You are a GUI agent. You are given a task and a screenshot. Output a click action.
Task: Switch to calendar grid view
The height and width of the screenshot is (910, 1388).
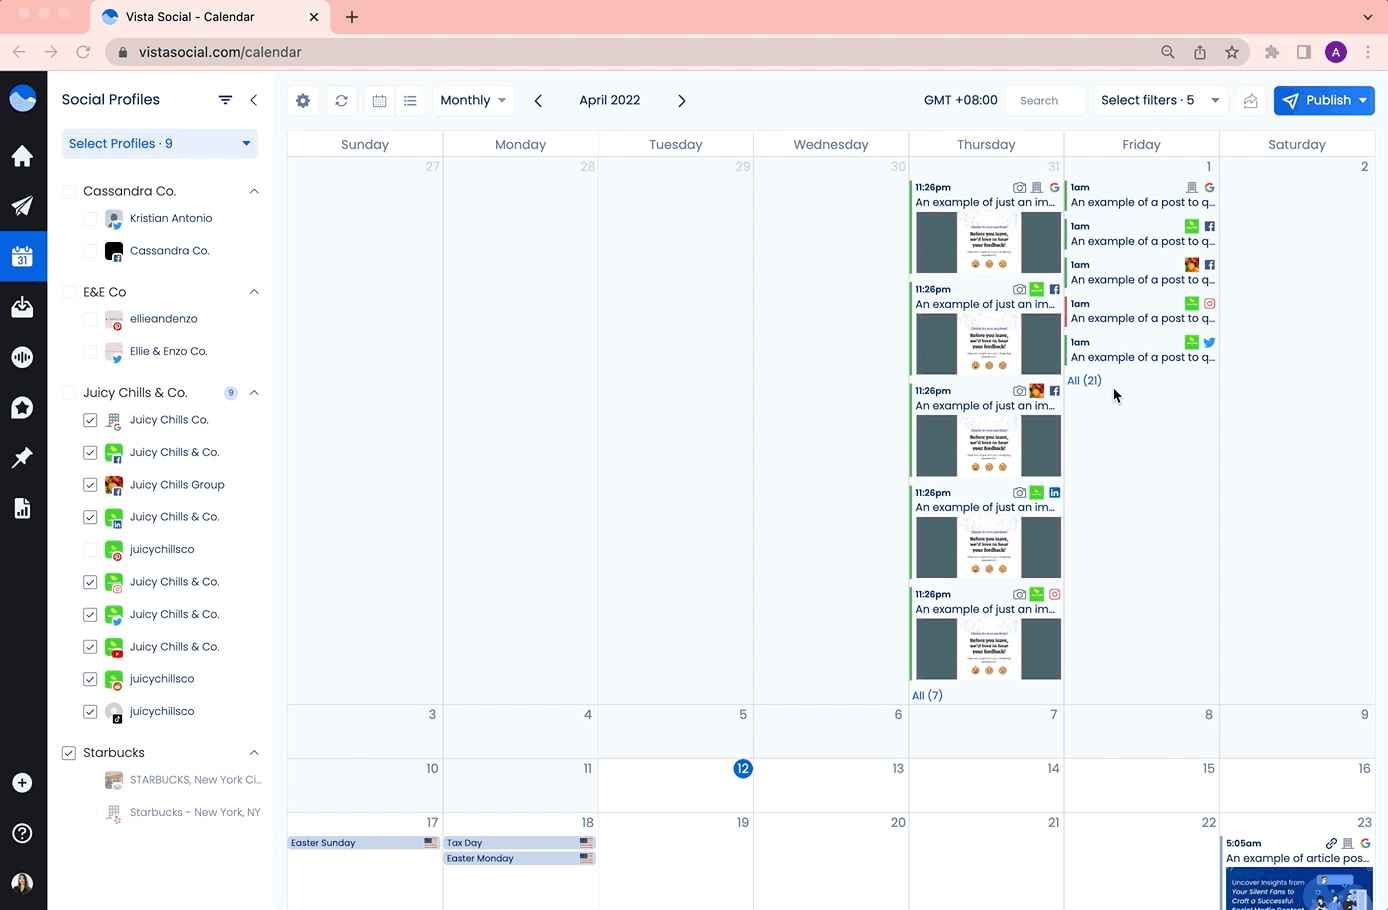379,100
